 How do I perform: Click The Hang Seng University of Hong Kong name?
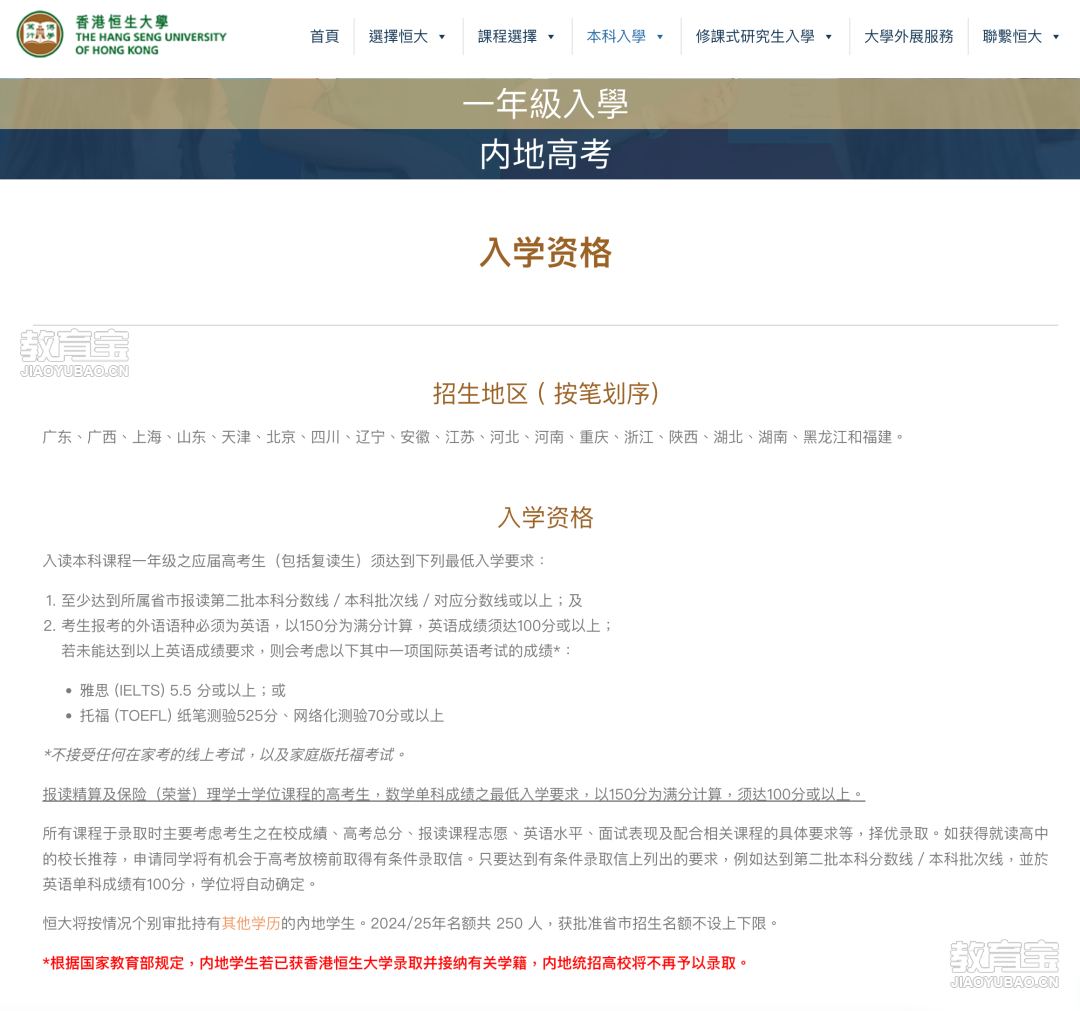[151, 36]
